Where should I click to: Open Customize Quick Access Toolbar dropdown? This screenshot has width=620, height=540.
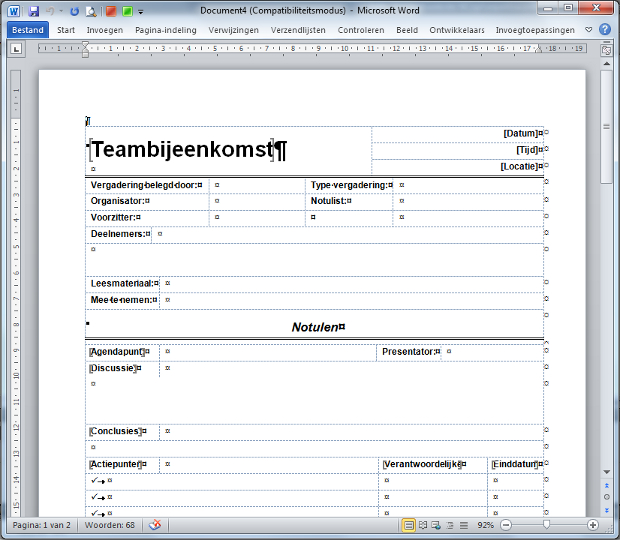[x=141, y=12]
